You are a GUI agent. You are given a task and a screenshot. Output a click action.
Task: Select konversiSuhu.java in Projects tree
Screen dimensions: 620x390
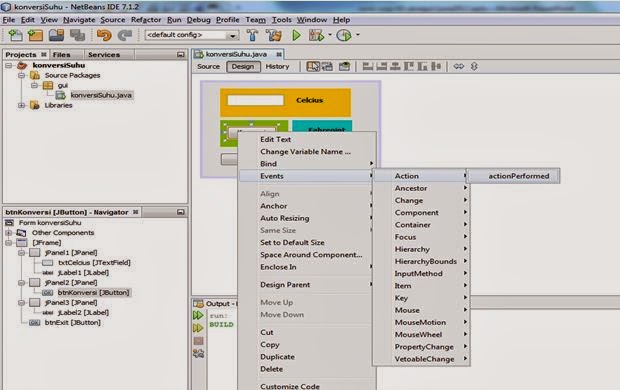(x=101, y=95)
